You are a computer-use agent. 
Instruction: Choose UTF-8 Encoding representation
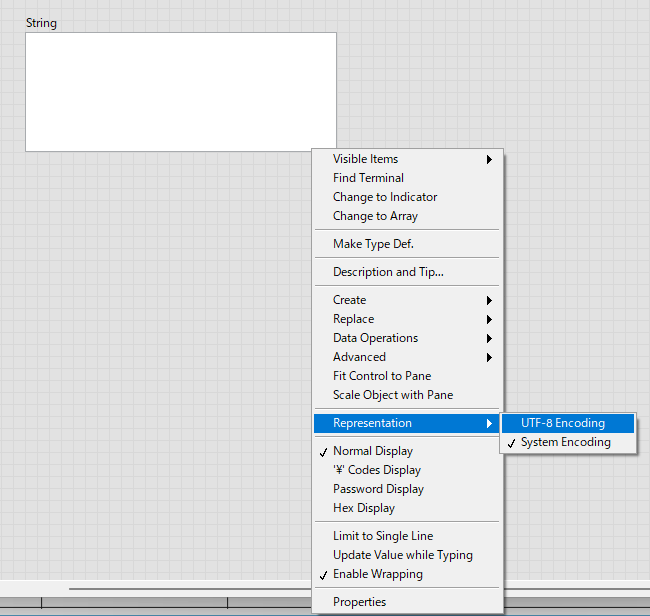[x=568, y=423]
